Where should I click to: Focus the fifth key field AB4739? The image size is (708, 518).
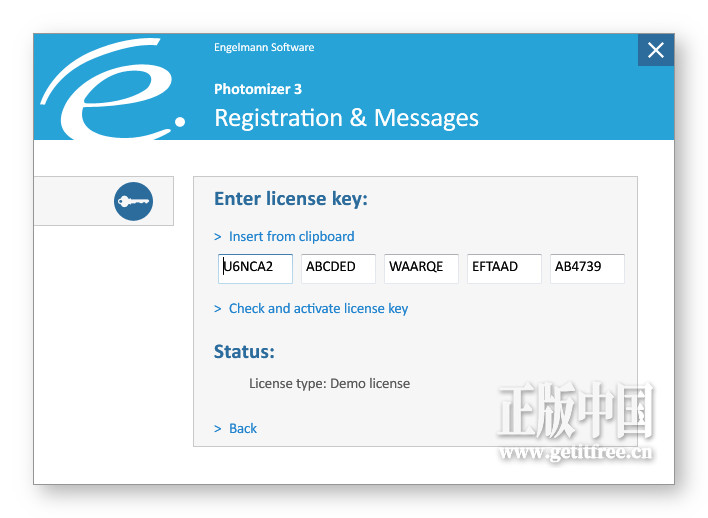587,269
